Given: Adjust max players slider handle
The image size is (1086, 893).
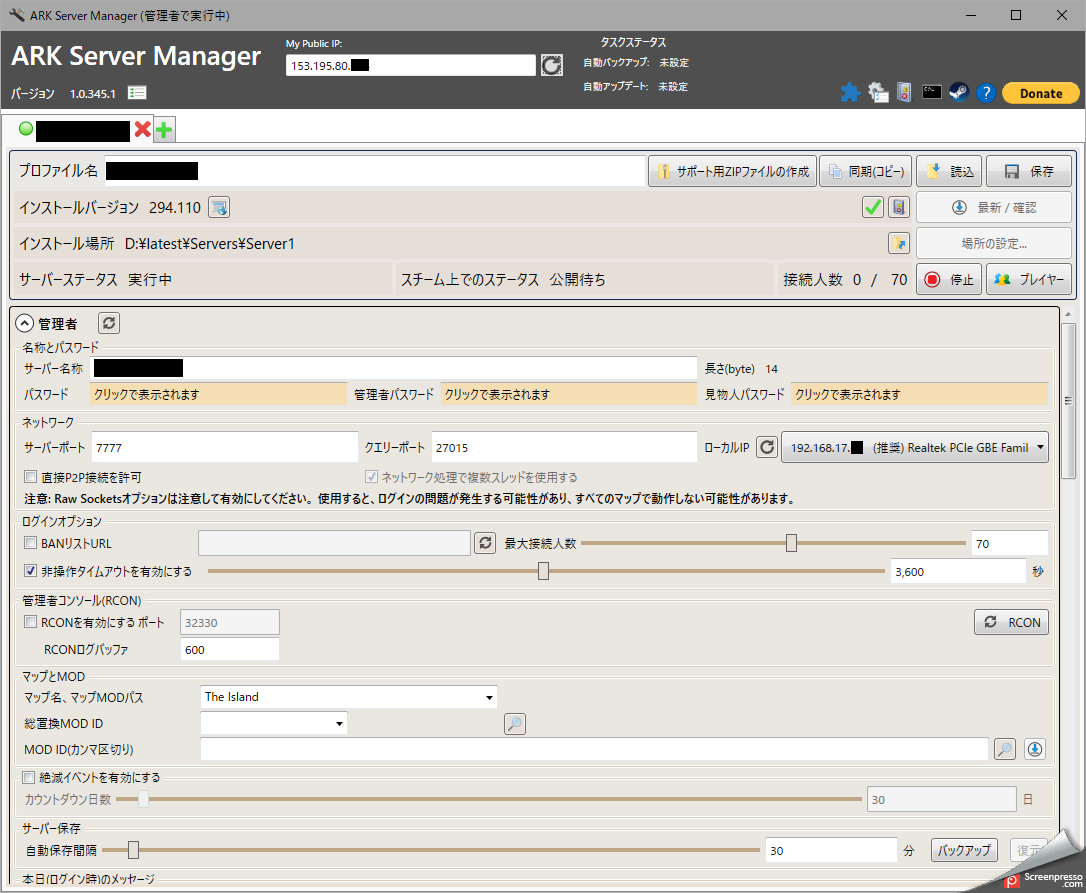Looking at the screenshot, I should coord(791,543).
